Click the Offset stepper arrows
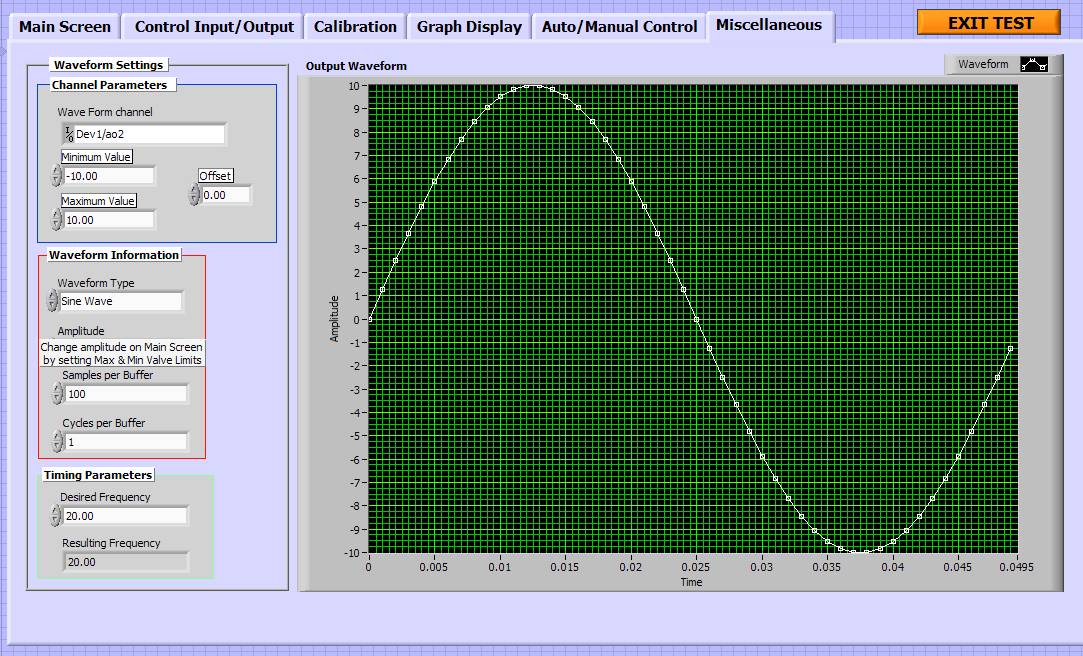The image size is (1083, 656). [194, 195]
